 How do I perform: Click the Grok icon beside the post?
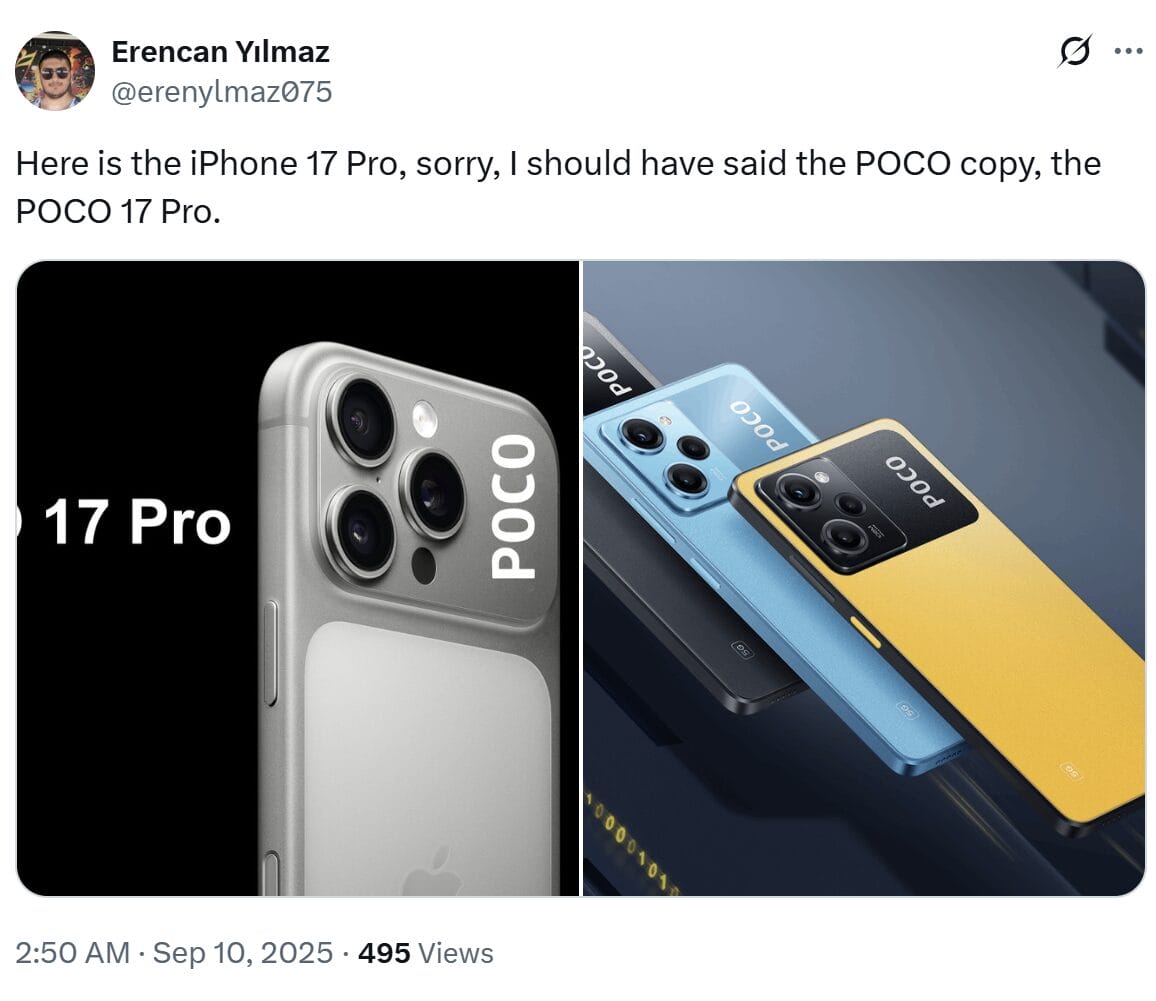coord(1074,52)
